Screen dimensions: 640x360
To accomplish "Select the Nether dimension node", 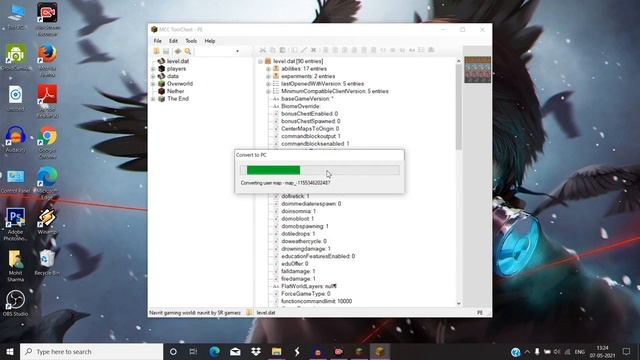I will coord(176,91).
